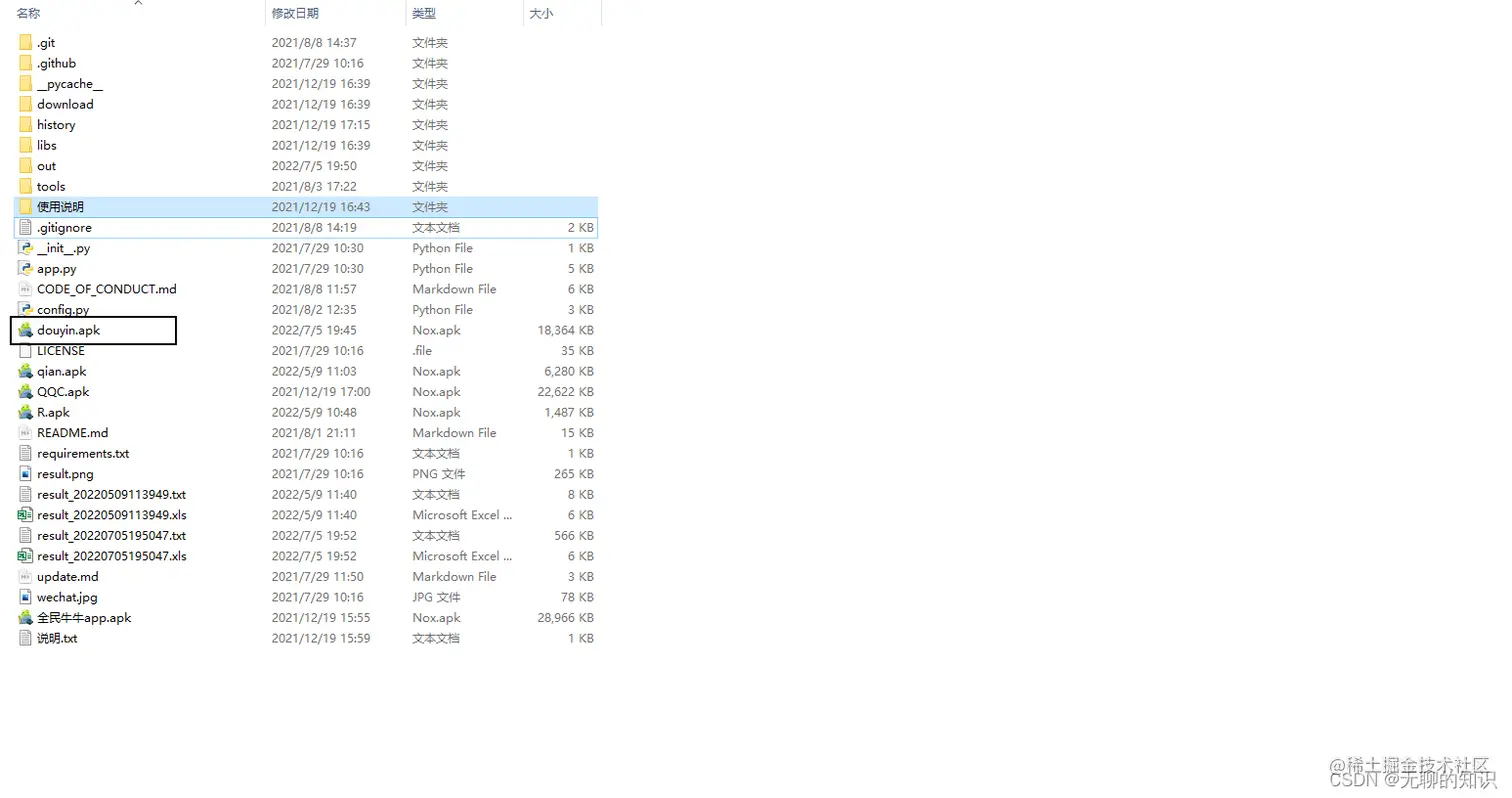Click the result.png type PNG 文件

pyautogui.click(x=439, y=474)
